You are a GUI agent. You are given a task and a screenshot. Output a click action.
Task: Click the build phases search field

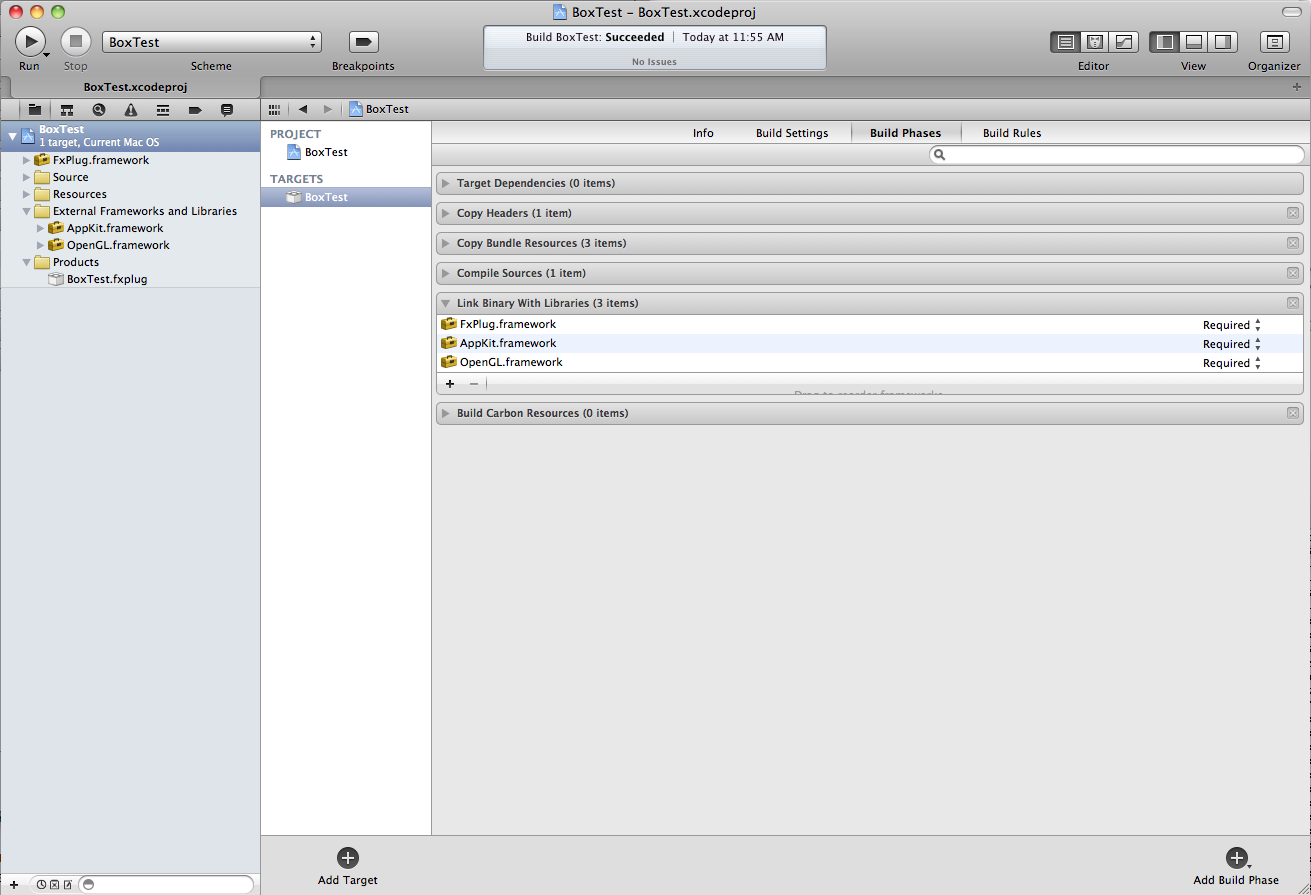coord(1117,155)
